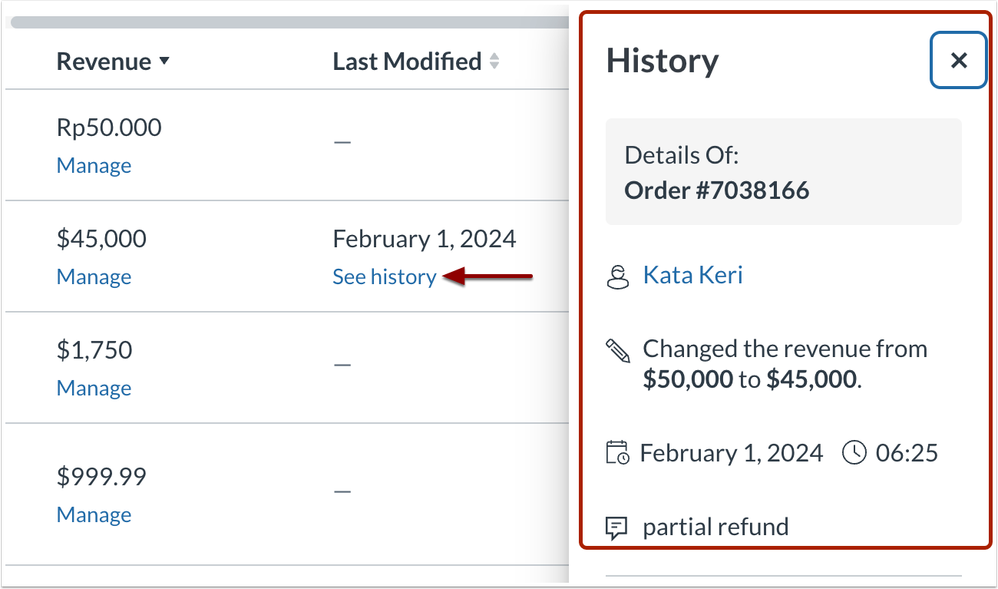Screen dimensions: 998x589
Task: Click the February 1, 2024 date in table
Action: (424, 239)
